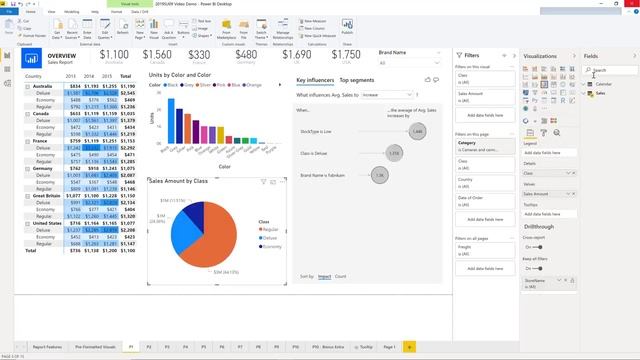Add a new page with plus button
Screen dimensions: 640x360
(409, 347)
